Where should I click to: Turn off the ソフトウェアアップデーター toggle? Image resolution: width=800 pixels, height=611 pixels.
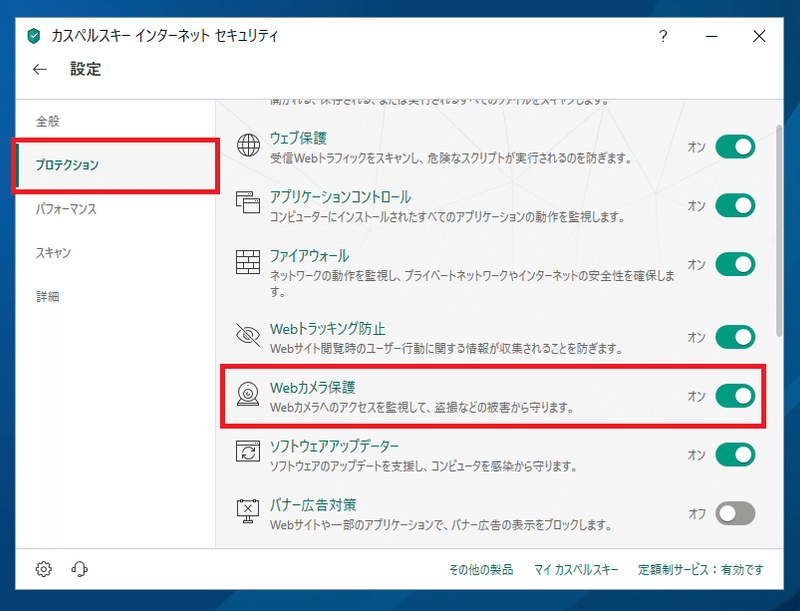click(735, 454)
